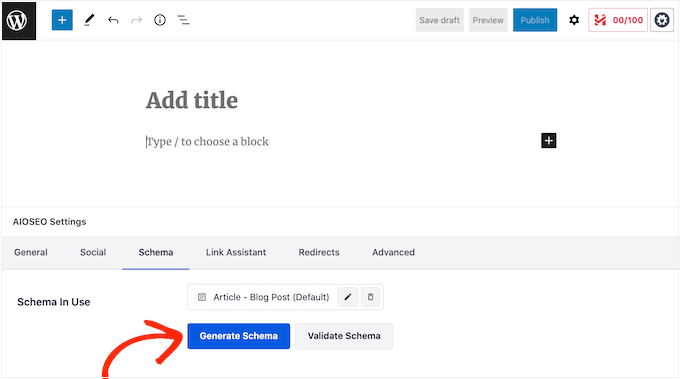This screenshot has height=379, width=680.
Task: Open the WordPress logo menu
Action: coord(19,20)
